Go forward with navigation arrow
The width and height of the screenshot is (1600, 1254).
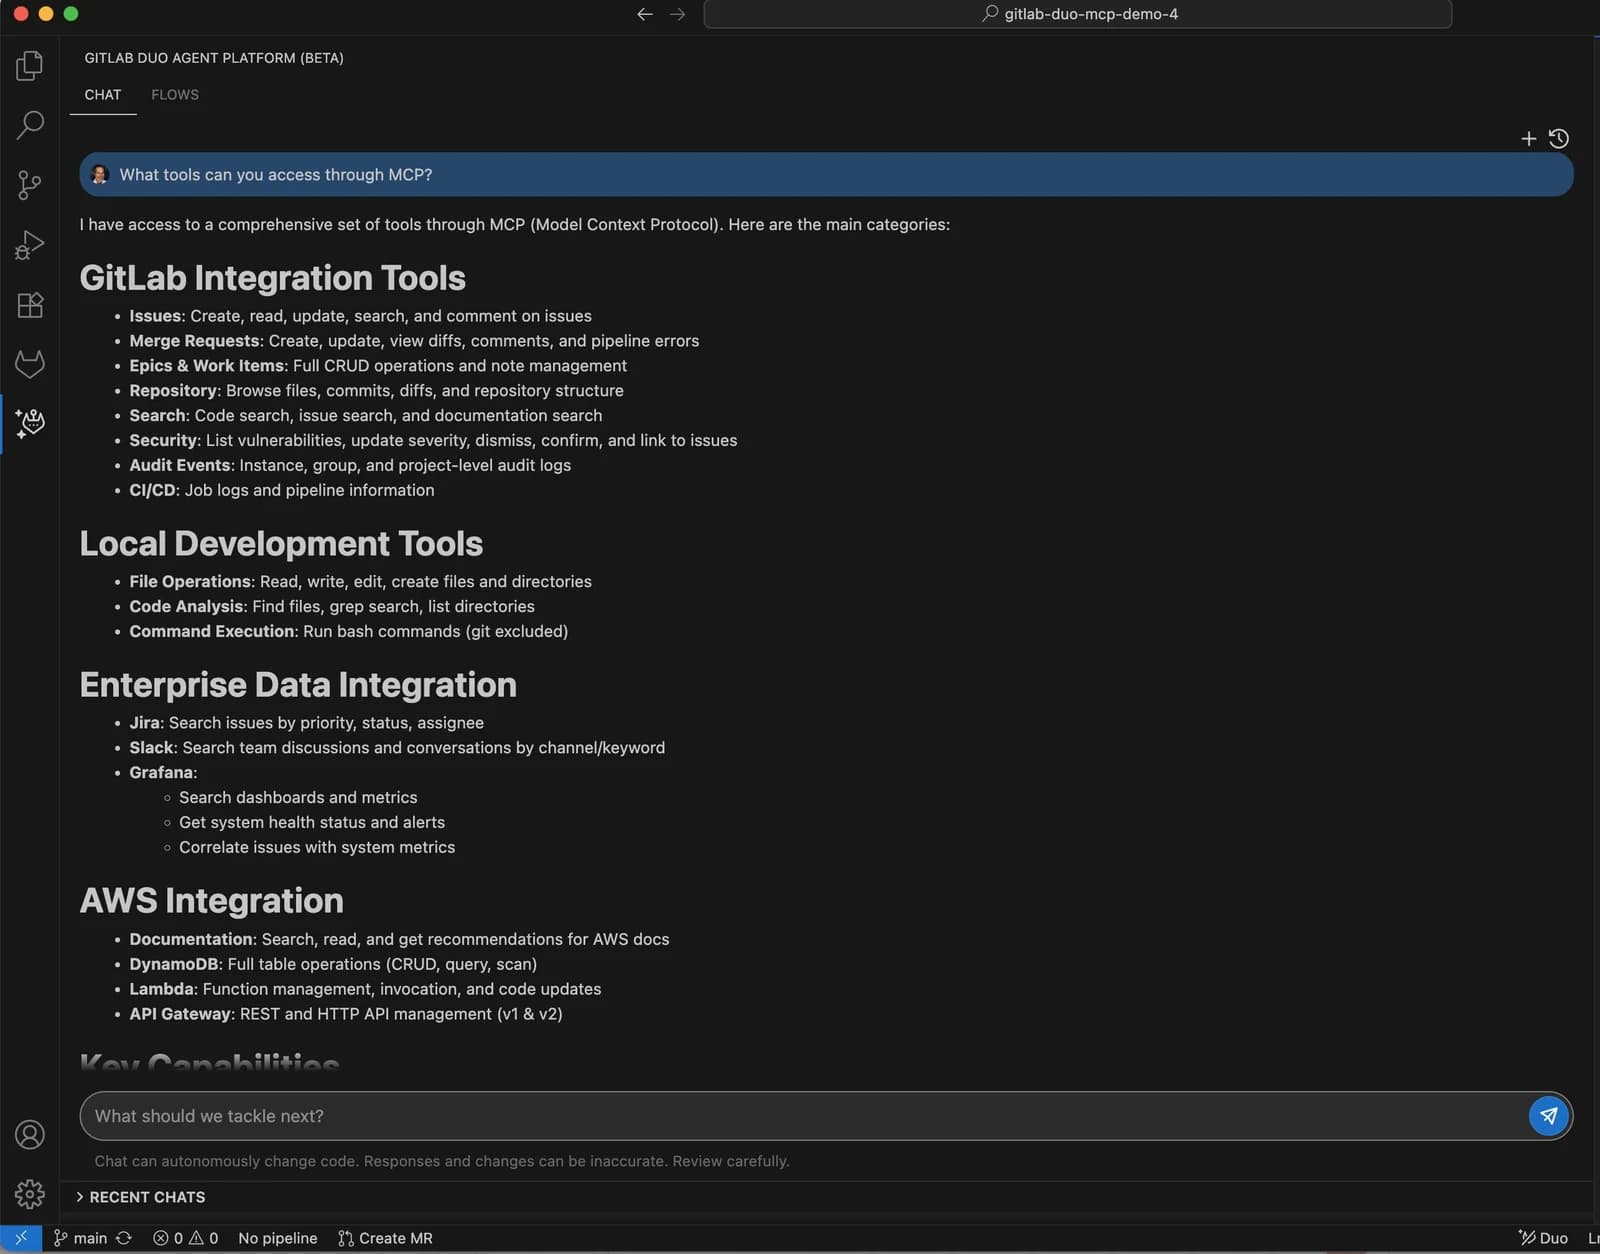pos(678,14)
